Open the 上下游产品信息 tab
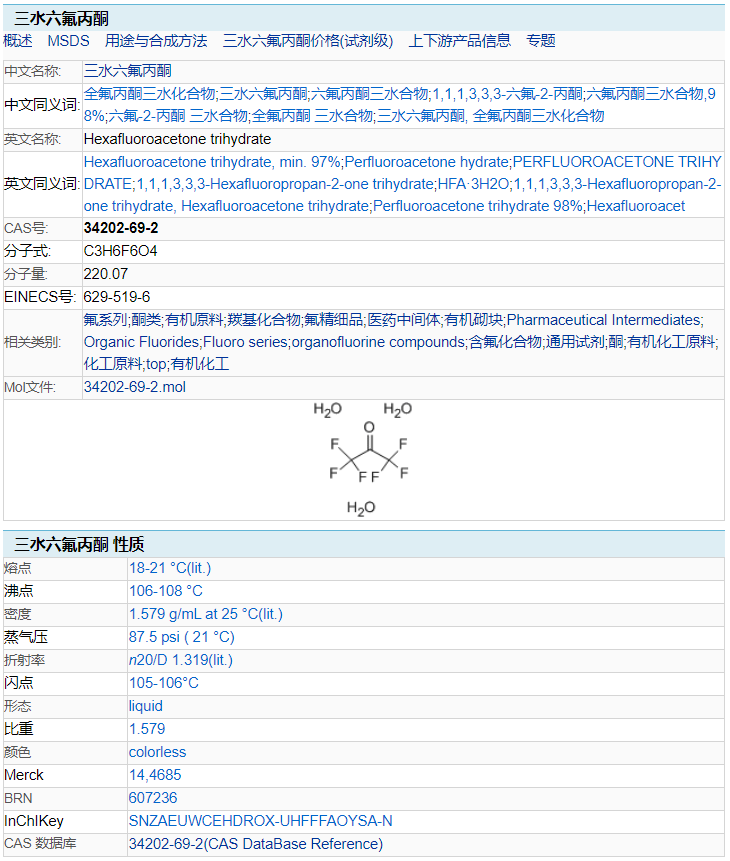The image size is (730, 861). click(460, 41)
